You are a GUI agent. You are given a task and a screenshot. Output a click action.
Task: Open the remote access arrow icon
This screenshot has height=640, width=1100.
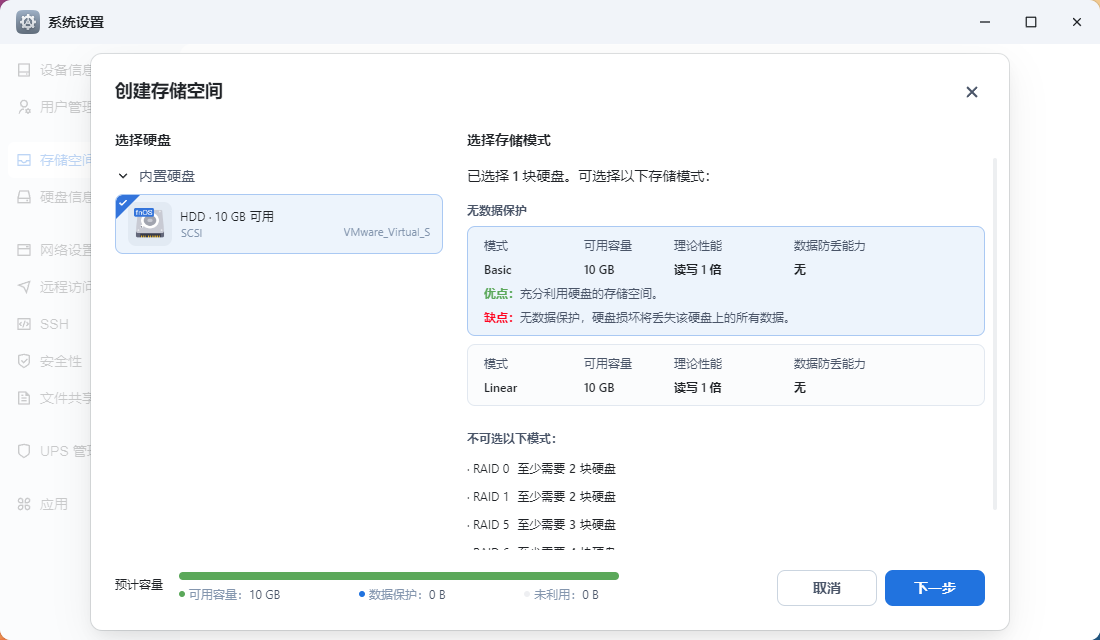click(24, 287)
